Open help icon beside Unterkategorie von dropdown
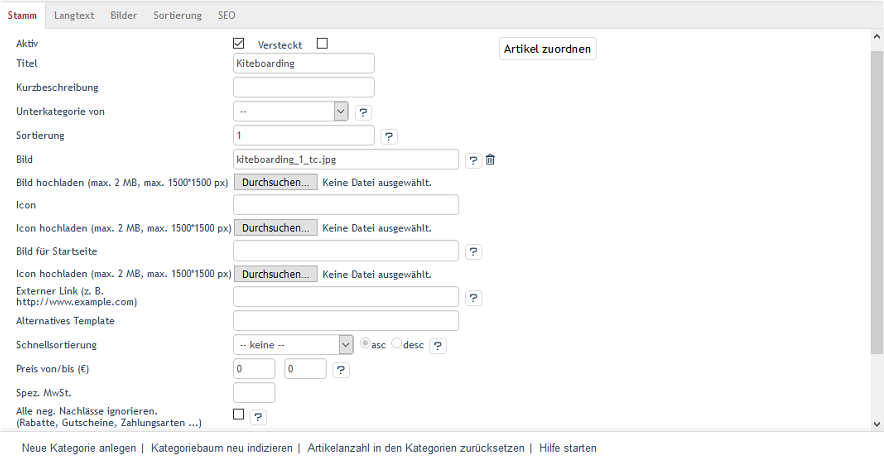Viewport: 884px width, 465px height. 363,112
